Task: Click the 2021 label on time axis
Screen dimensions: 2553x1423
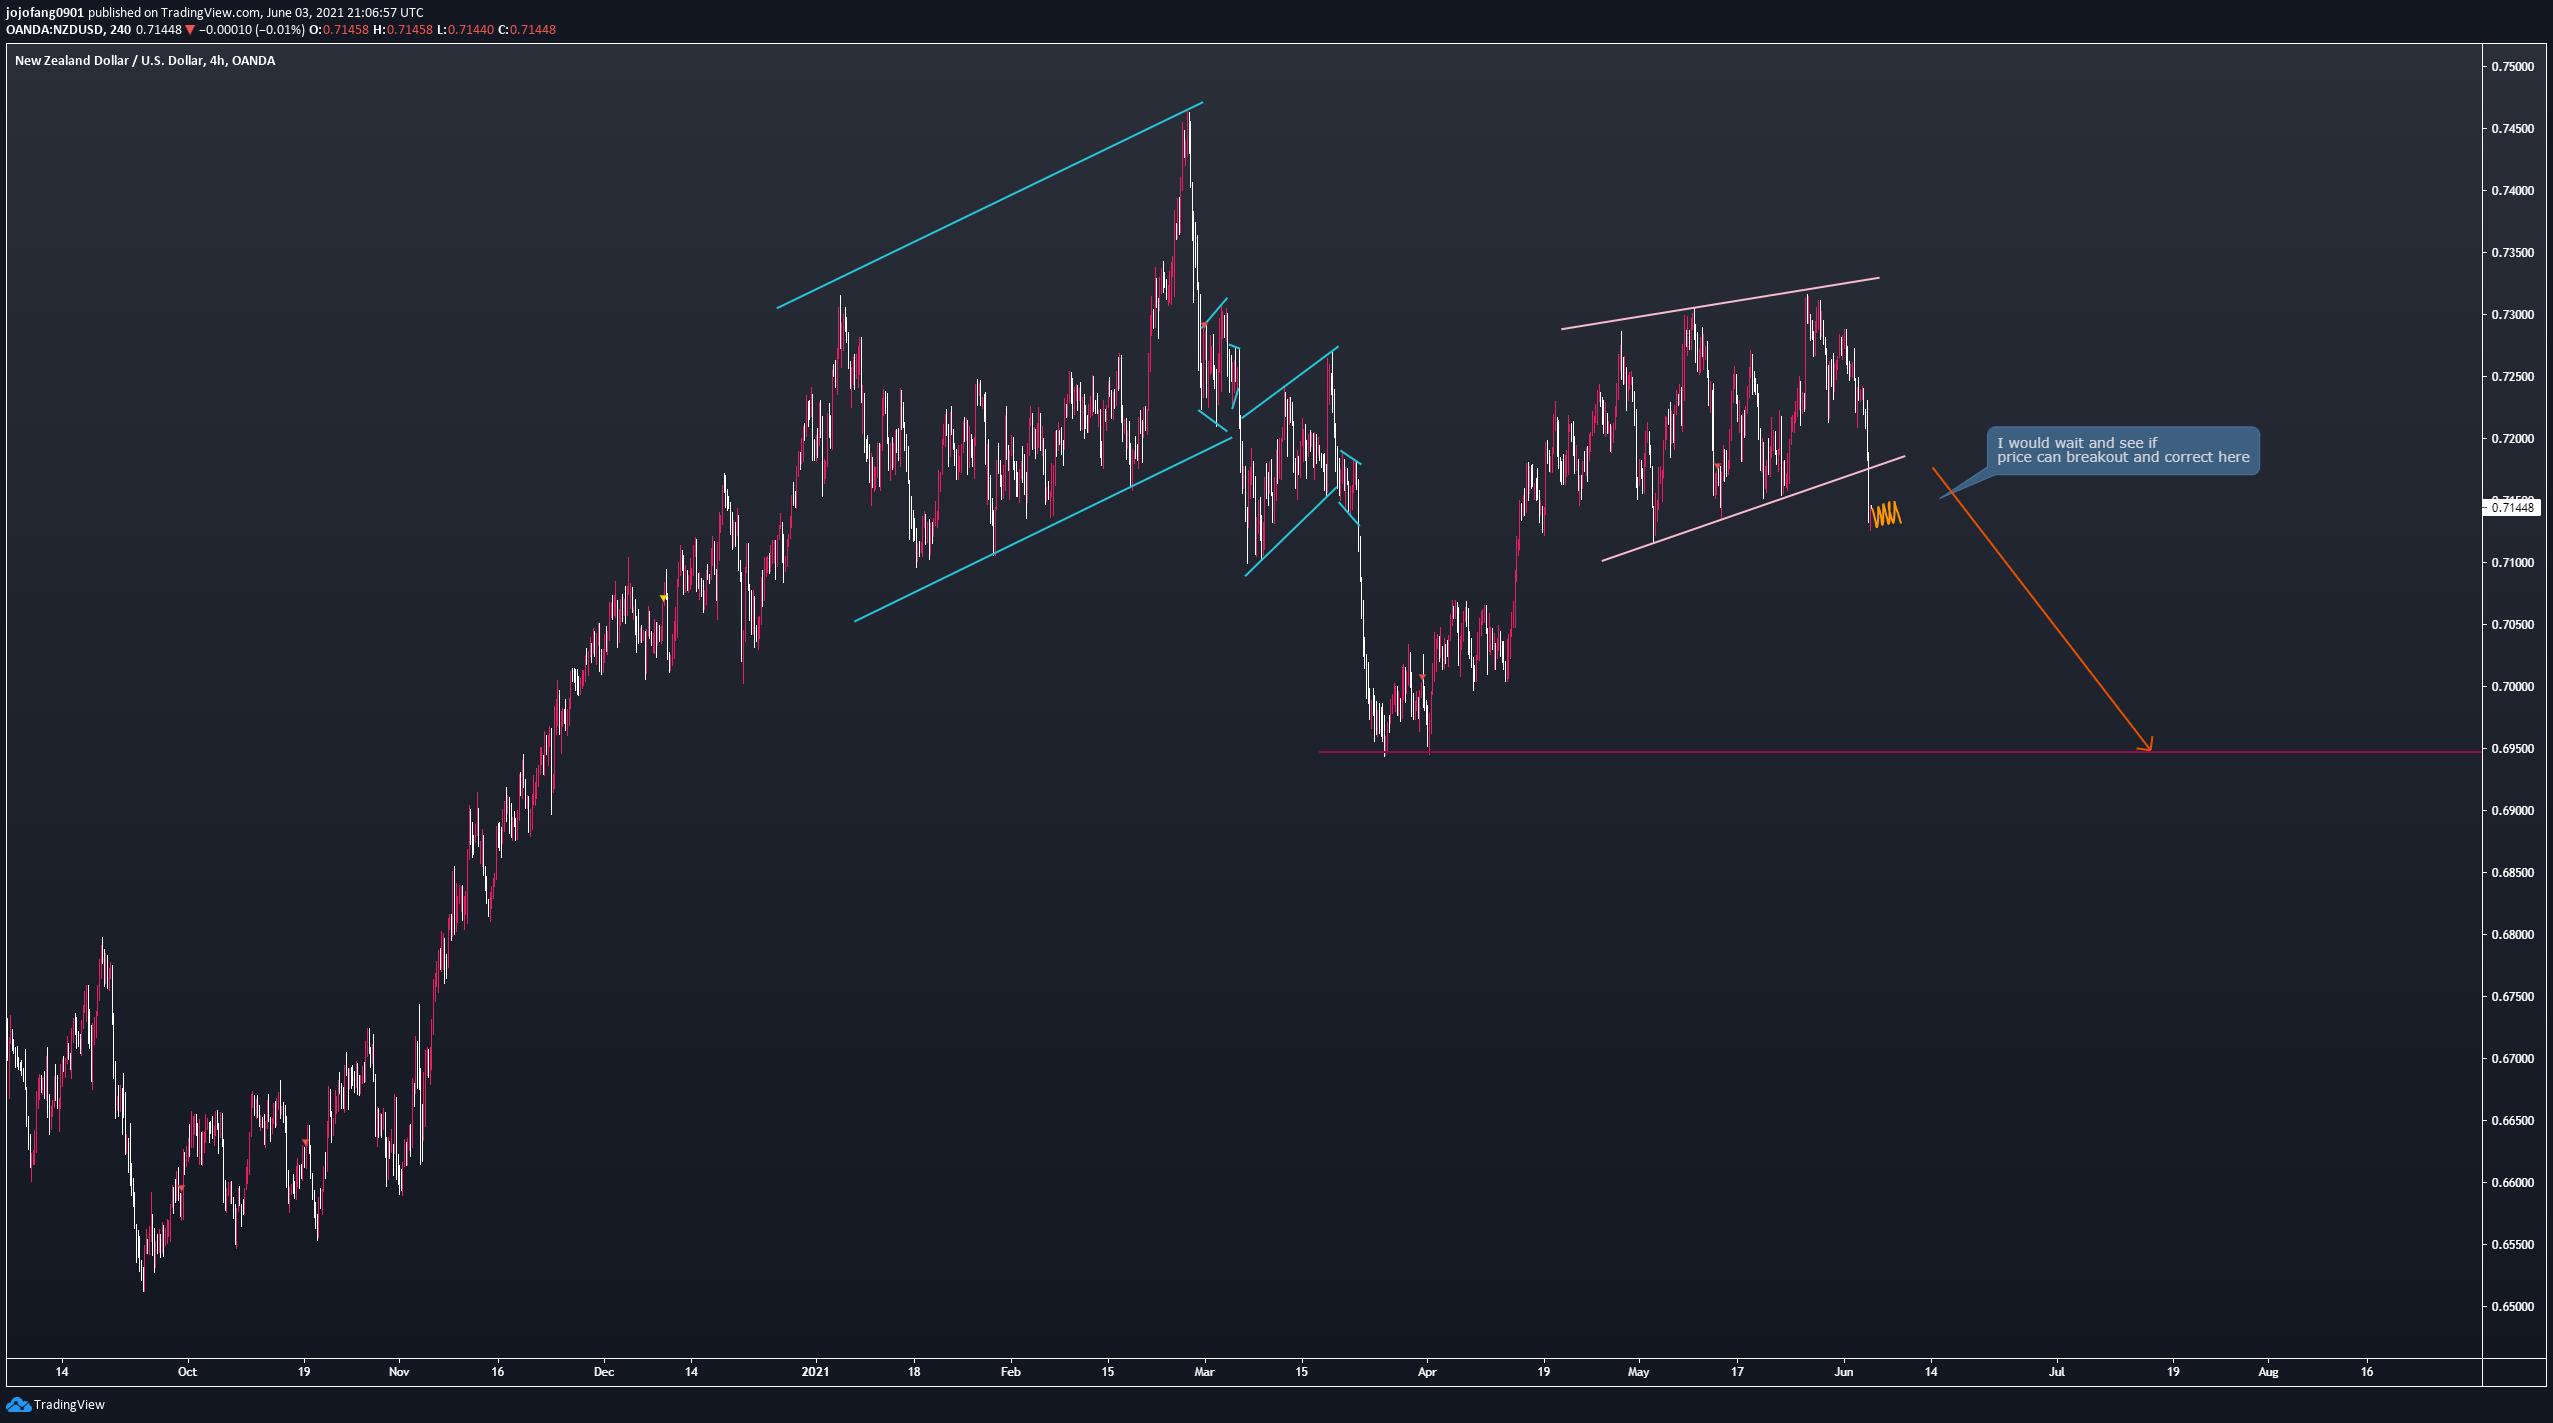Action: pyautogui.click(x=815, y=1372)
